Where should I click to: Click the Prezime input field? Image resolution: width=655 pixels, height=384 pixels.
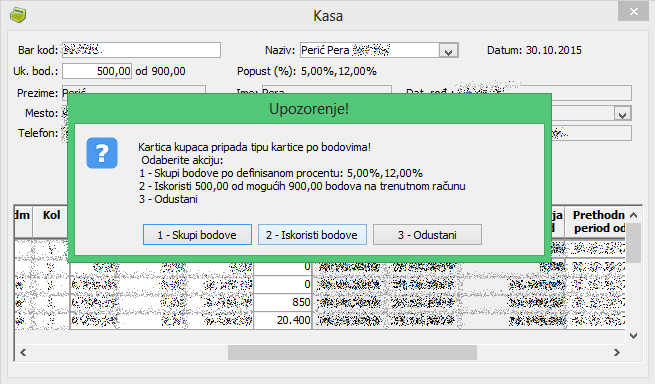coord(134,90)
